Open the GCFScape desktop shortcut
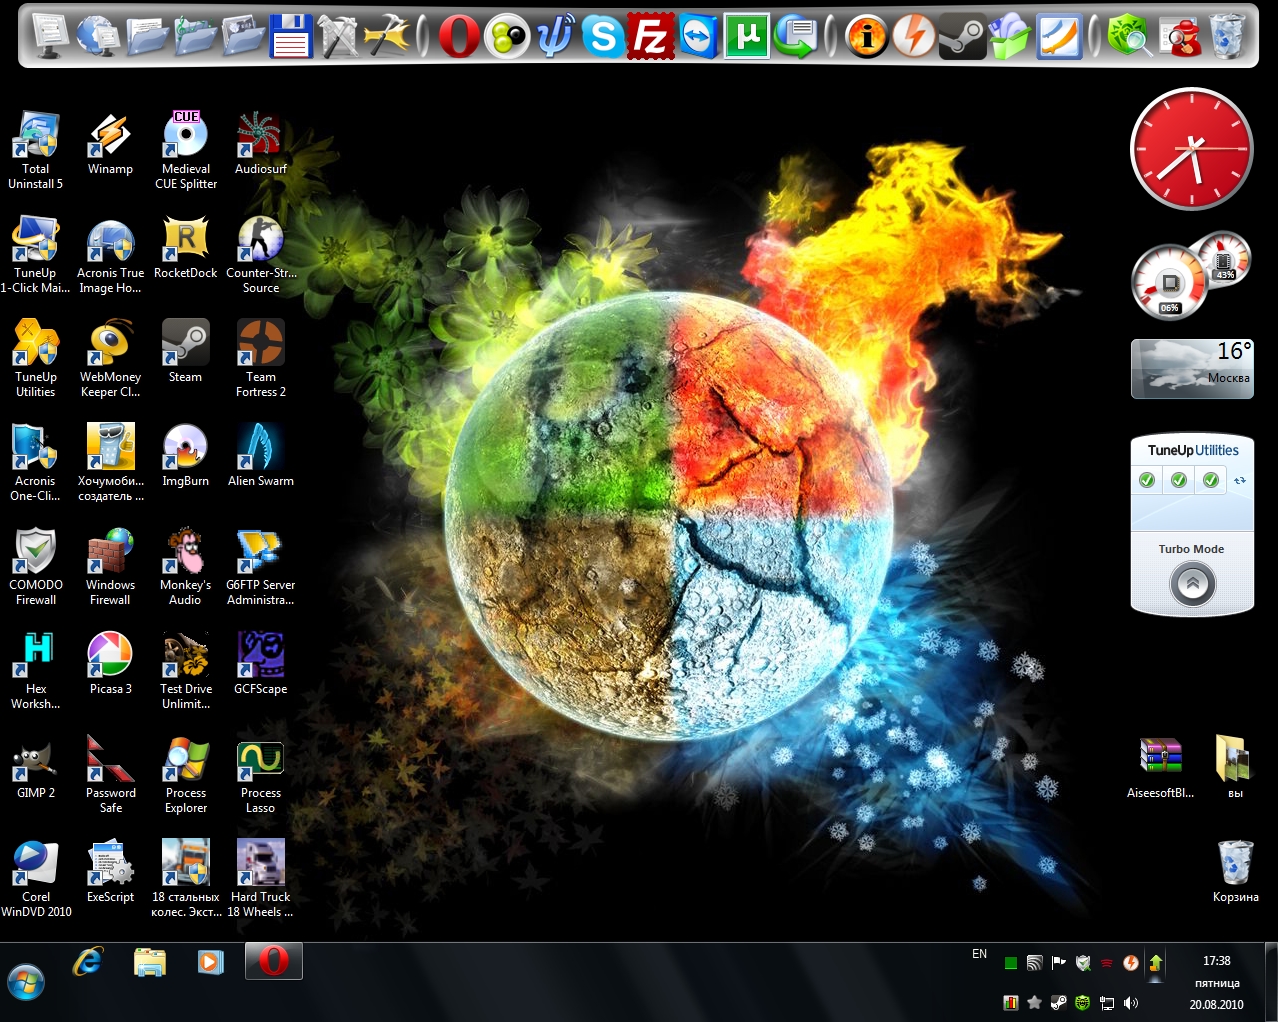The image size is (1278, 1022). click(x=261, y=663)
